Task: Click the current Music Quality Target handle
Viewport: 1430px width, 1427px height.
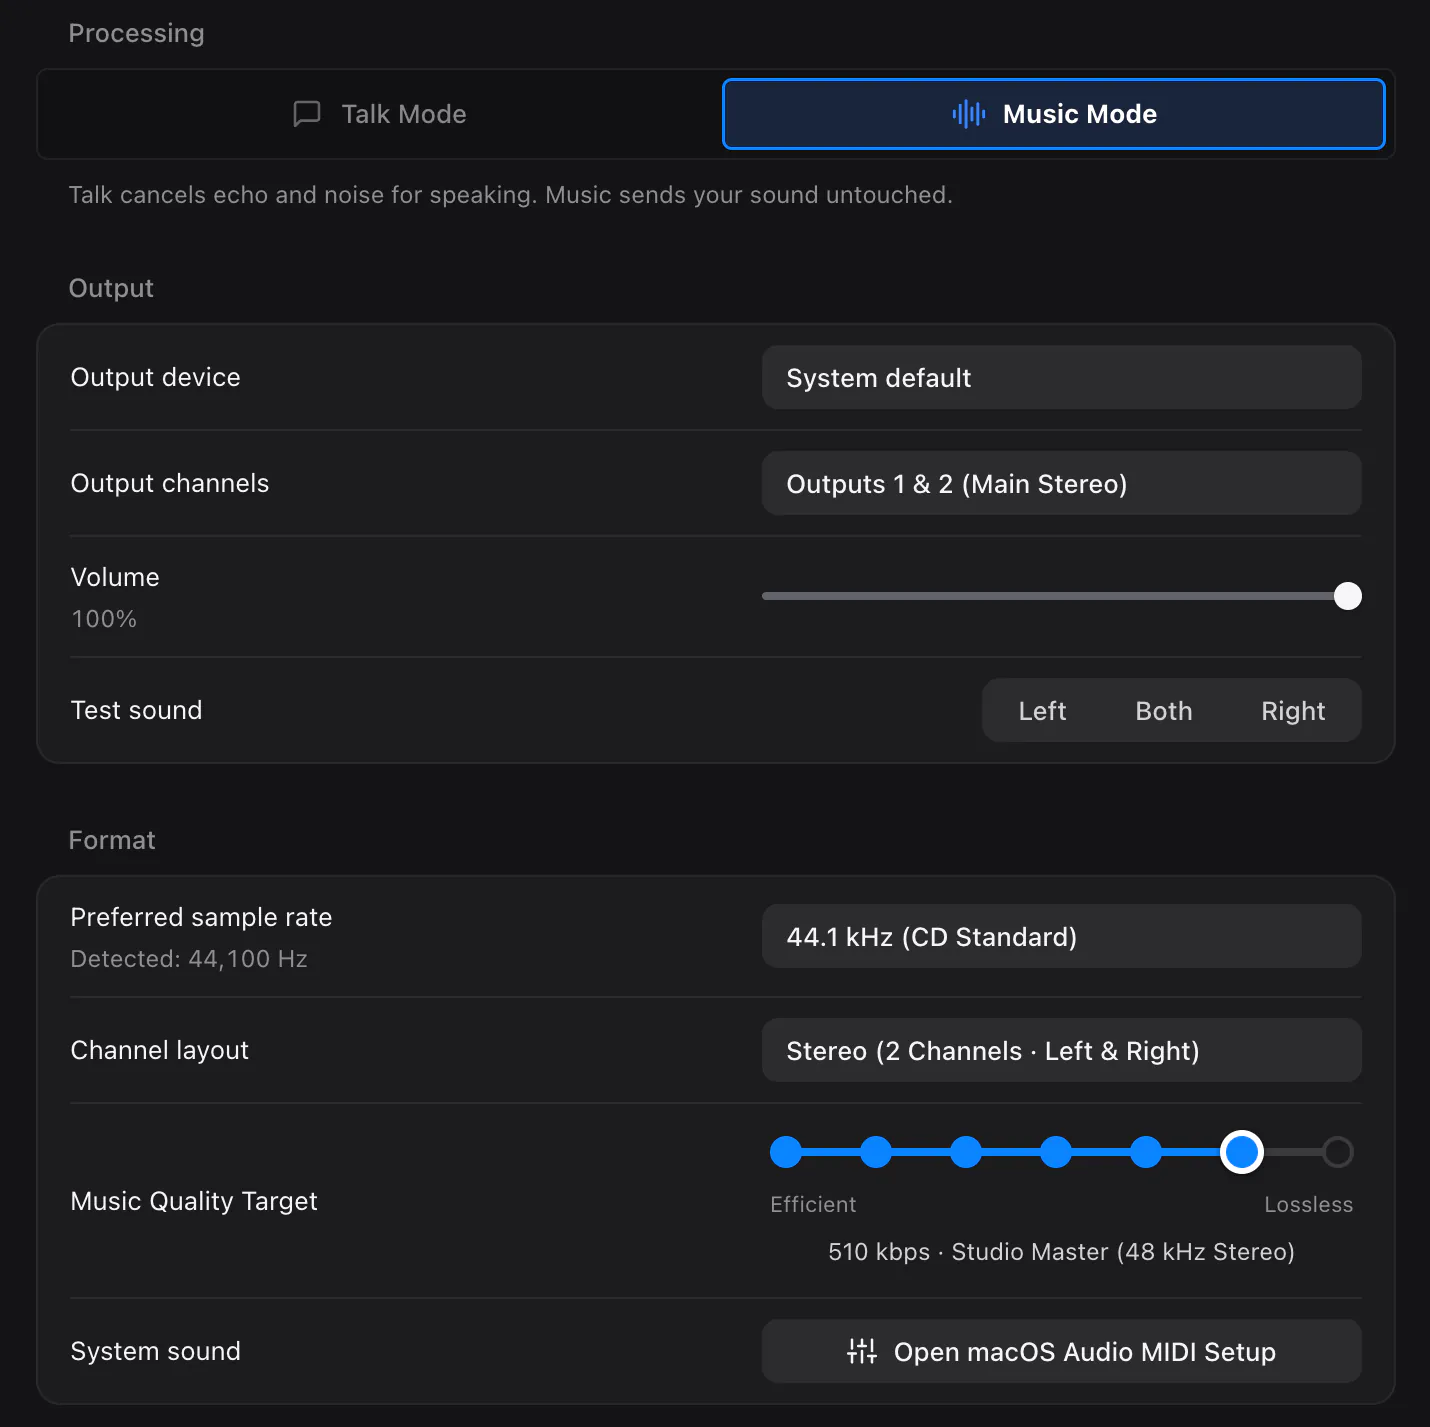Action: [x=1242, y=1152]
